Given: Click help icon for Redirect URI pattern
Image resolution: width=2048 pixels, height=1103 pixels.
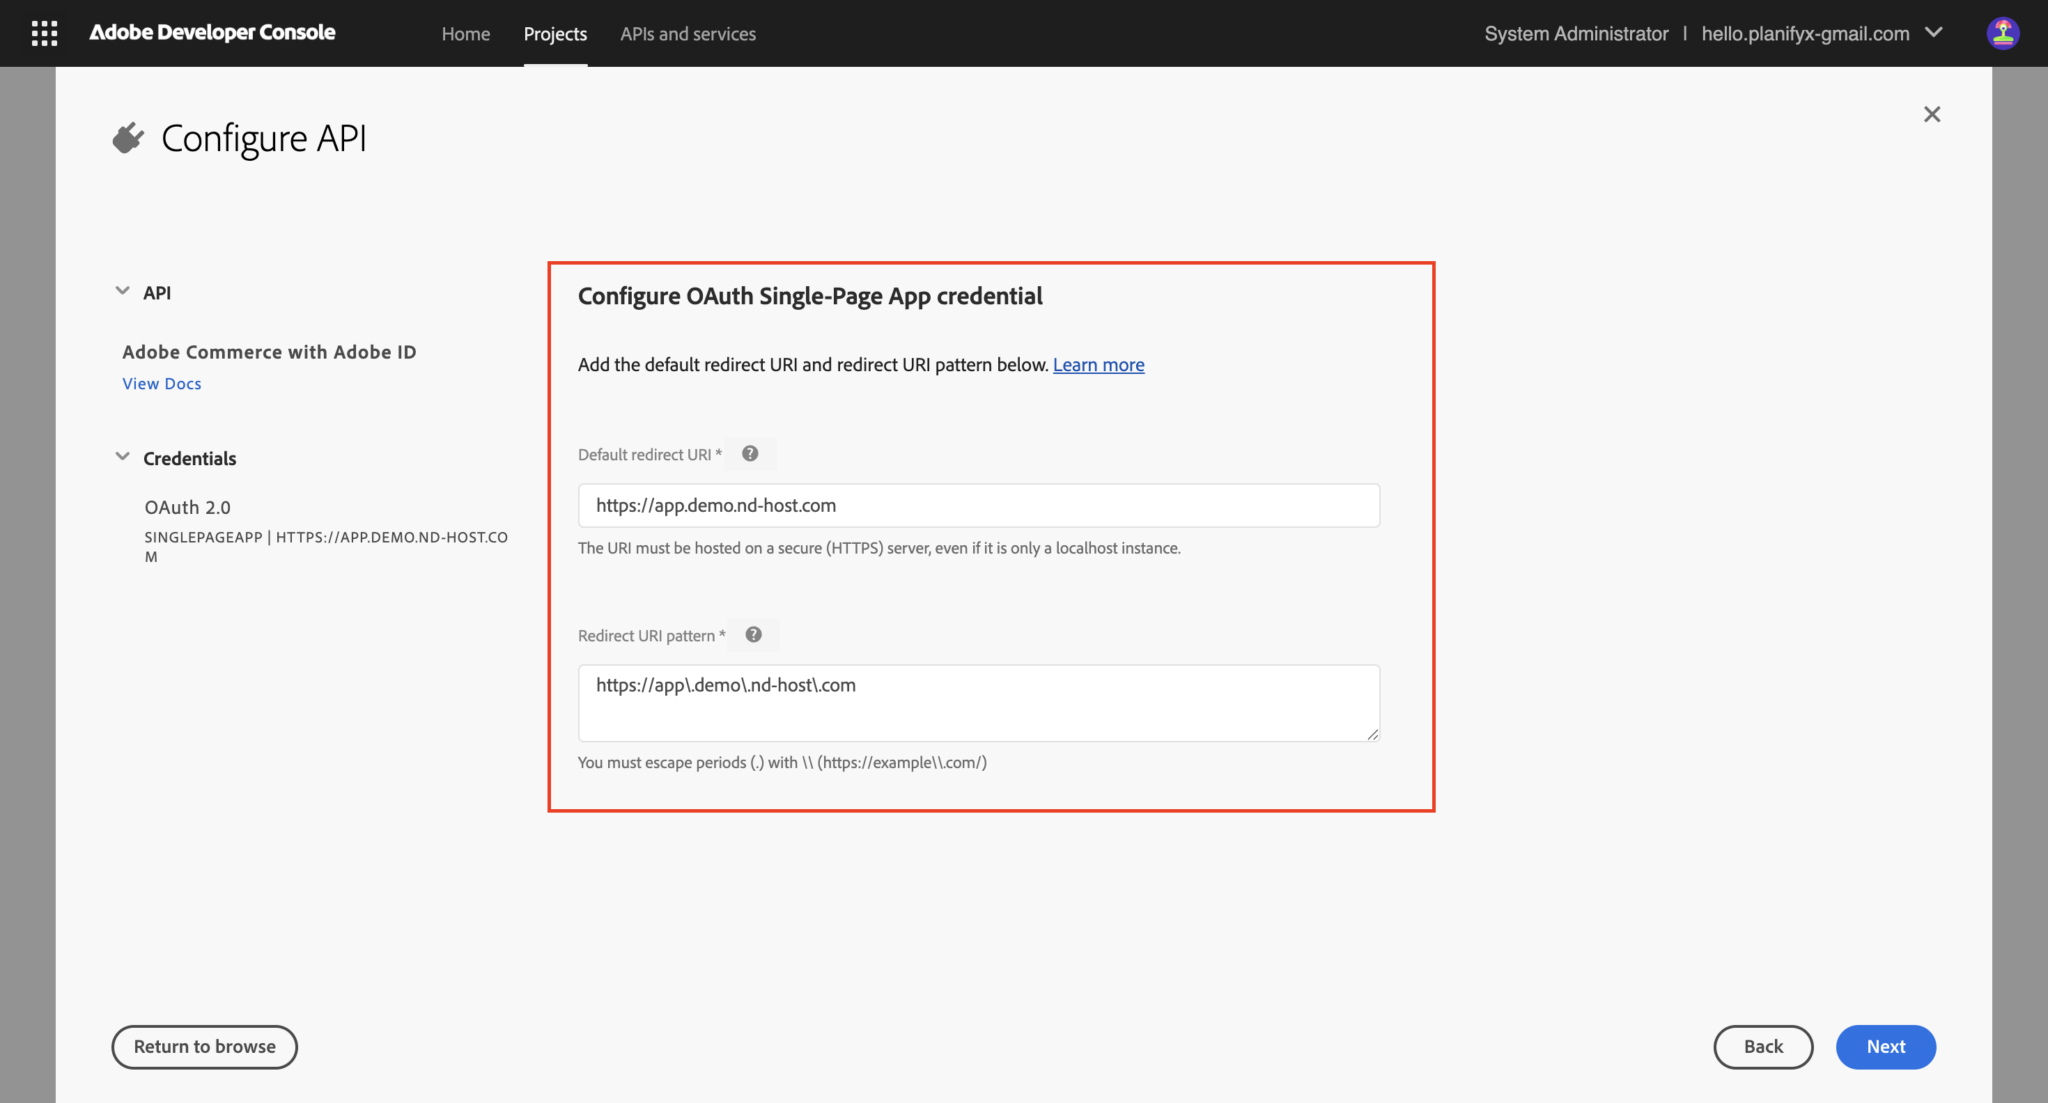Looking at the screenshot, I should point(754,635).
